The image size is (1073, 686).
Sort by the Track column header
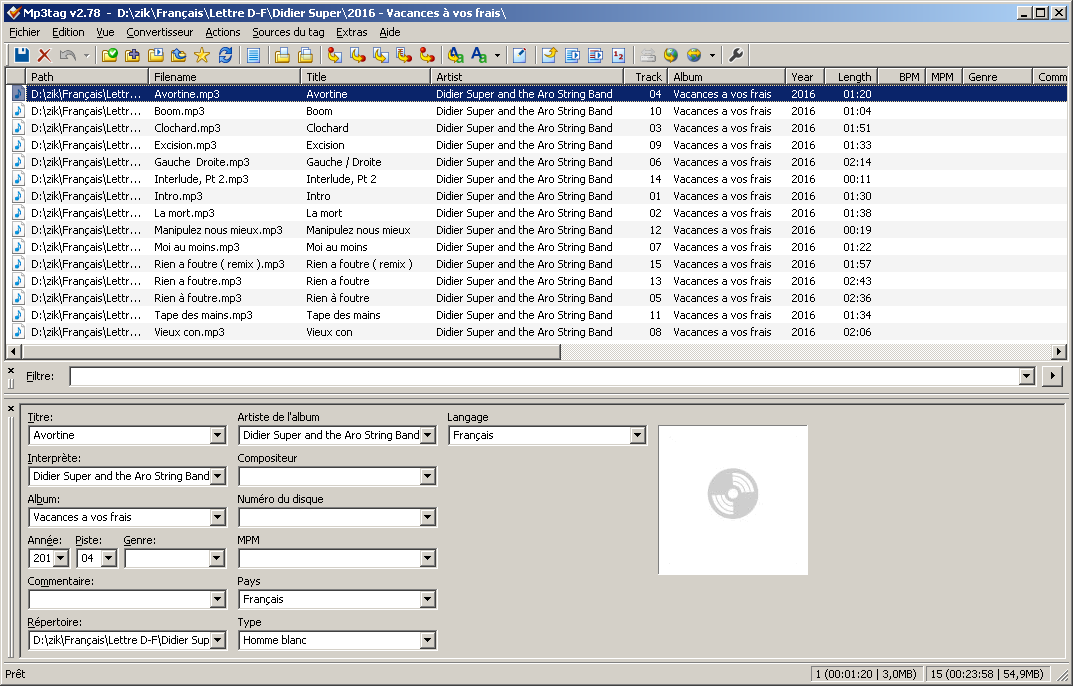(645, 77)
